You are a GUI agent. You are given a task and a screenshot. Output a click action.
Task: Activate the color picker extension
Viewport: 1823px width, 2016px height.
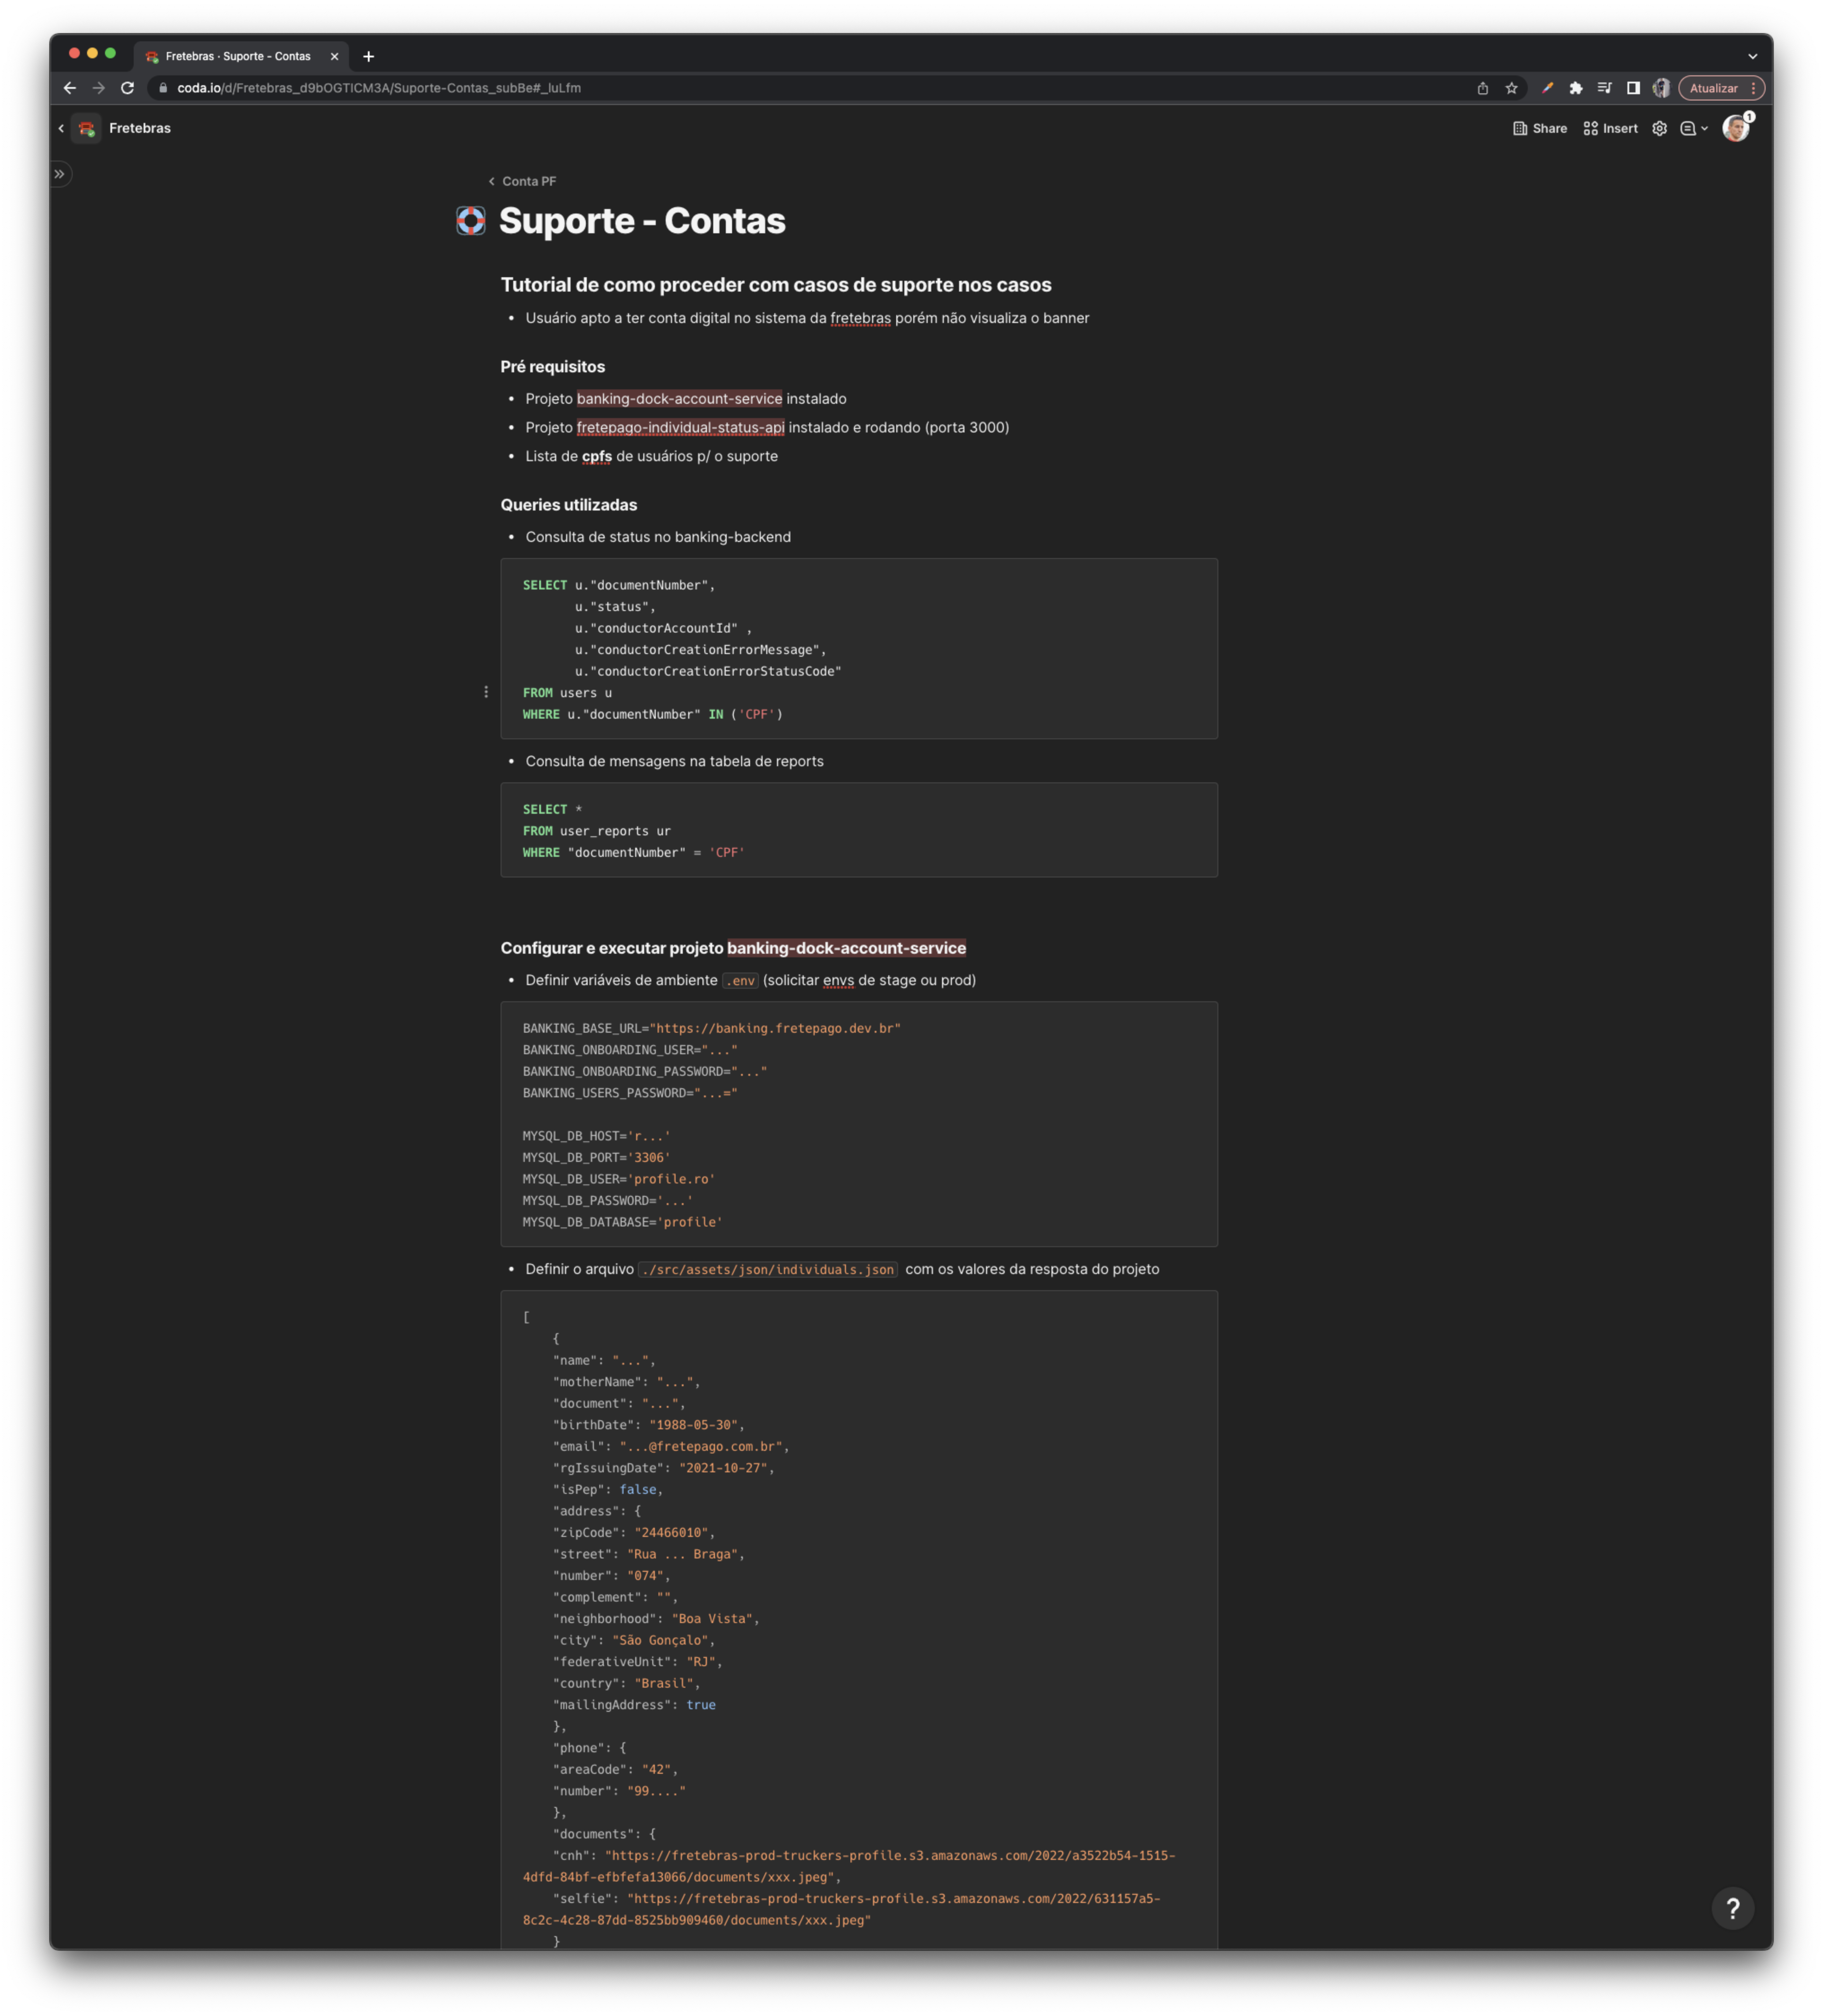click(x=1547, y=88)
